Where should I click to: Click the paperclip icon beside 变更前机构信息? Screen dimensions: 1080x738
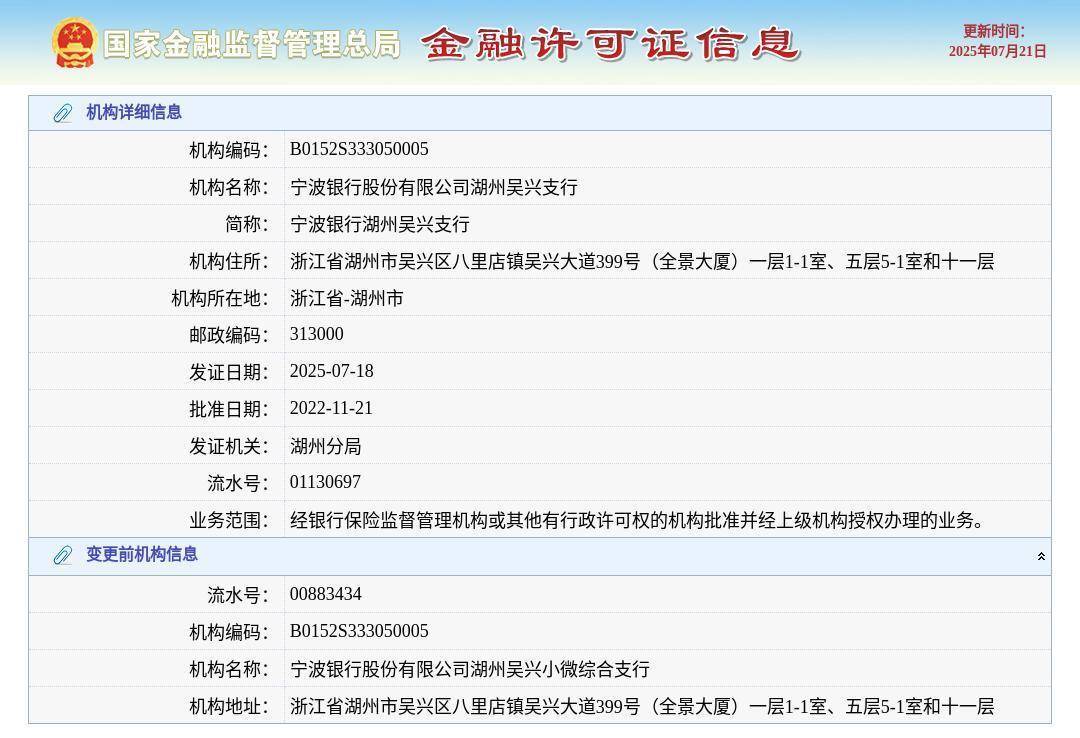coord(65,557)
